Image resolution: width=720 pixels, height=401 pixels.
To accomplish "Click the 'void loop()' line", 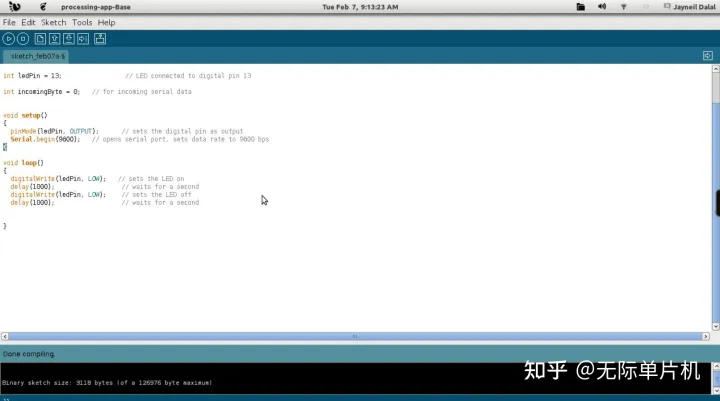I will (23, 163).
